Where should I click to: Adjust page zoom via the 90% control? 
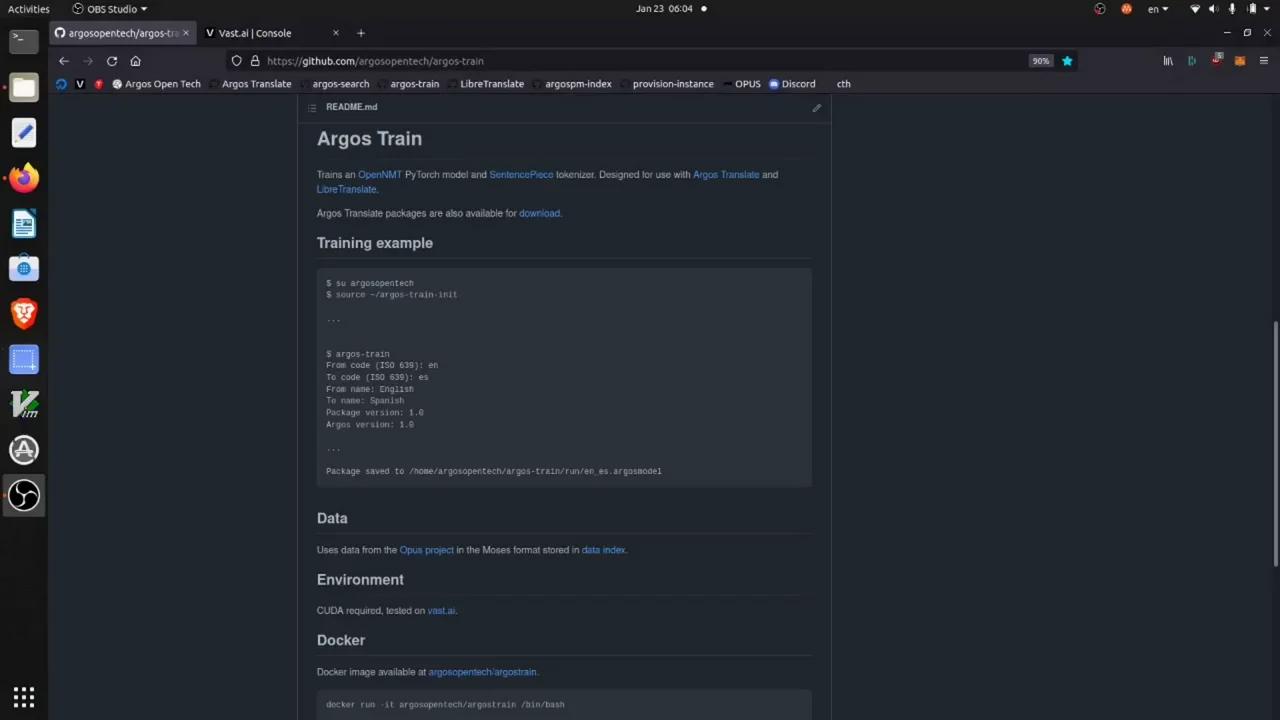coord(1041,61)
